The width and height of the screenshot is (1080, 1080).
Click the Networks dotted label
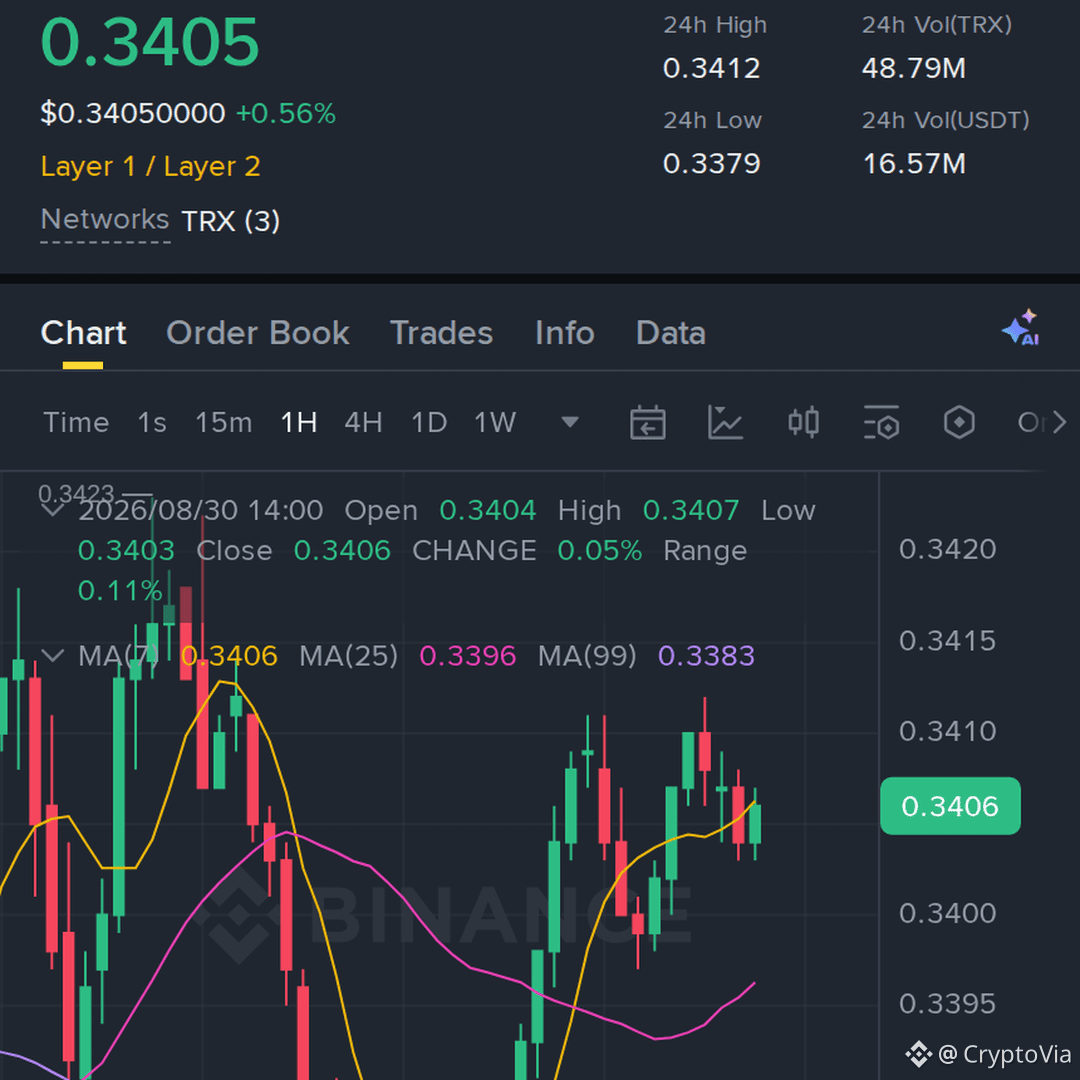point(105,220)
